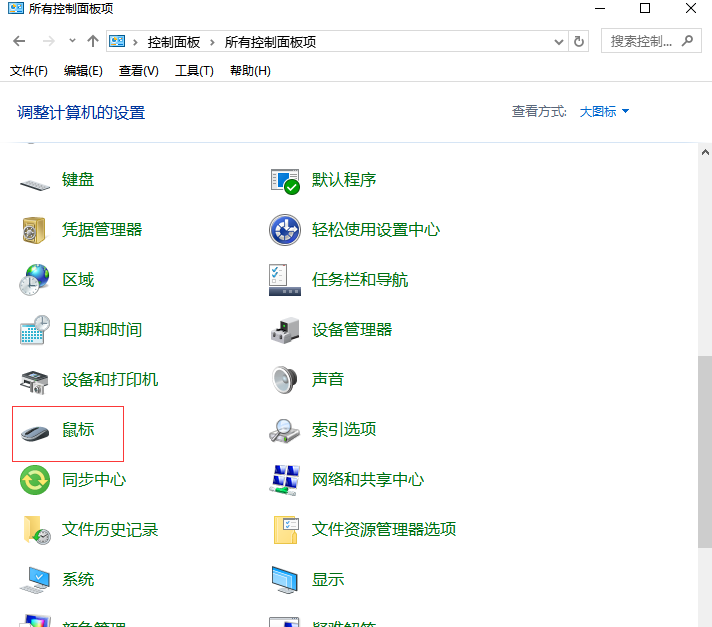Open the 默认程序 icon with green checkmark
This screenshot has height=627, width=712.
pos(285,182)
